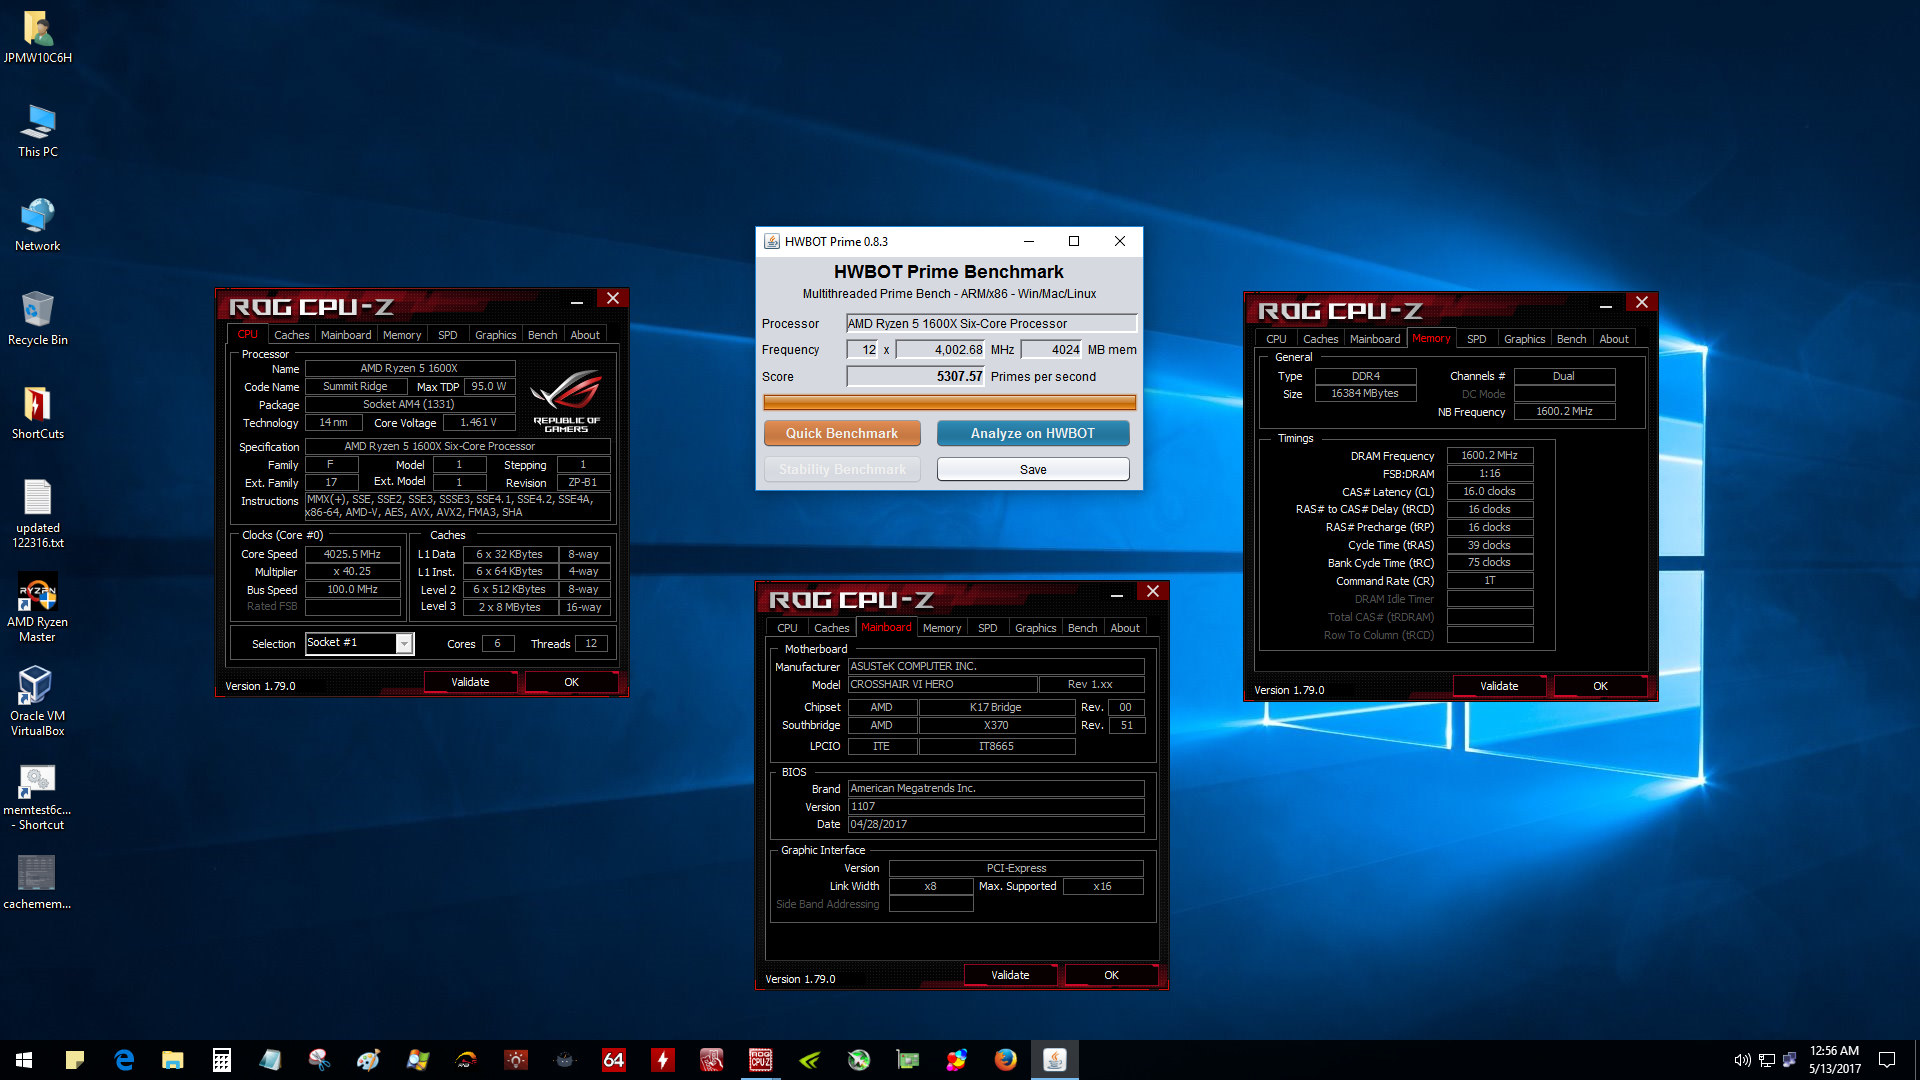Open the Action Center notifications icon
Screen dimensions: 1920x1080
tap(1887, 1060)
